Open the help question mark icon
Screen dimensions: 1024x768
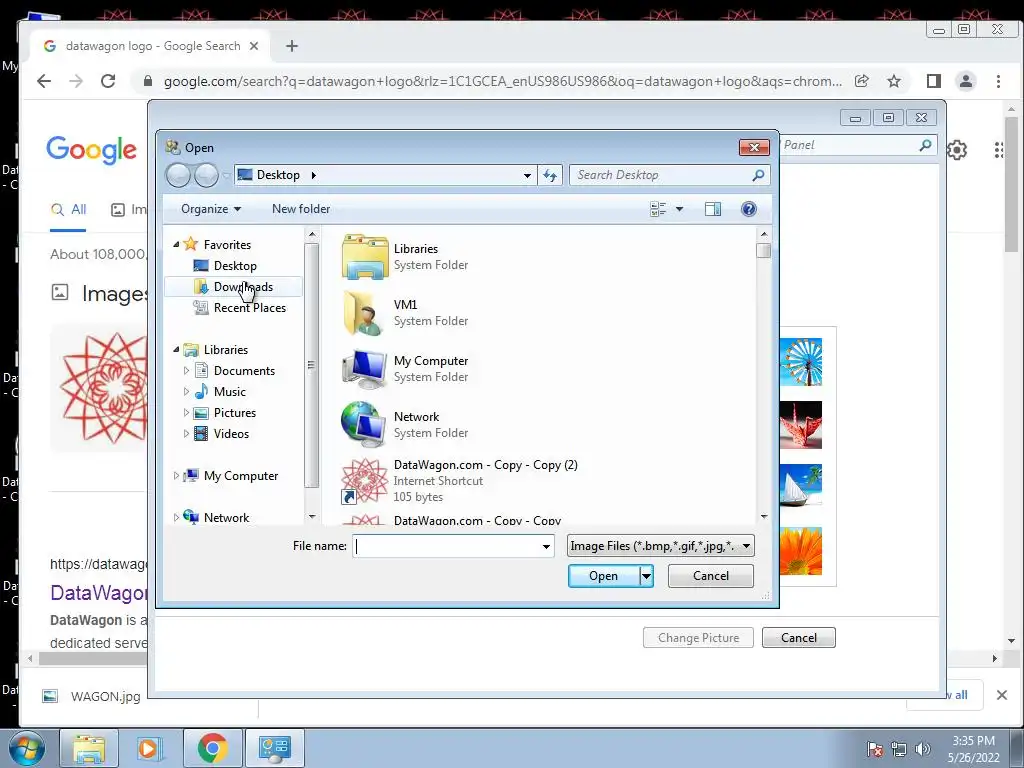click(748, 209)
